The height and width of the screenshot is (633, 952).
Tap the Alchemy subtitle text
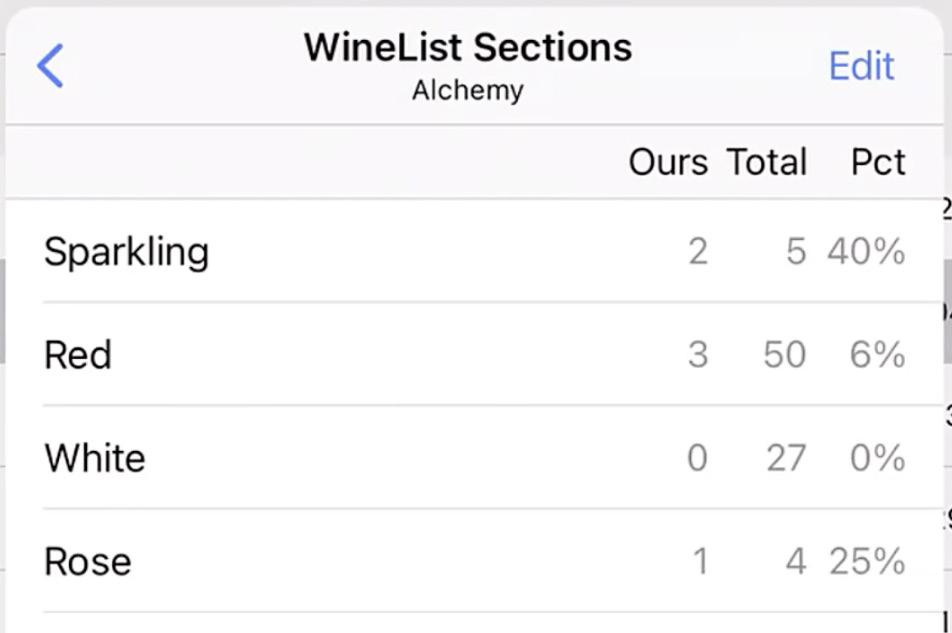click(468, 90)
